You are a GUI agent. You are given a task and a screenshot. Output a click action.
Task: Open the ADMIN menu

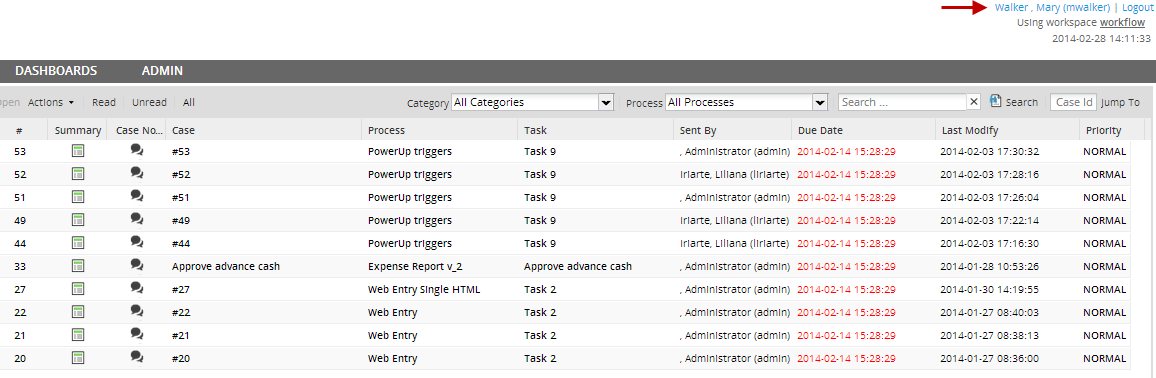coord(162,71)
